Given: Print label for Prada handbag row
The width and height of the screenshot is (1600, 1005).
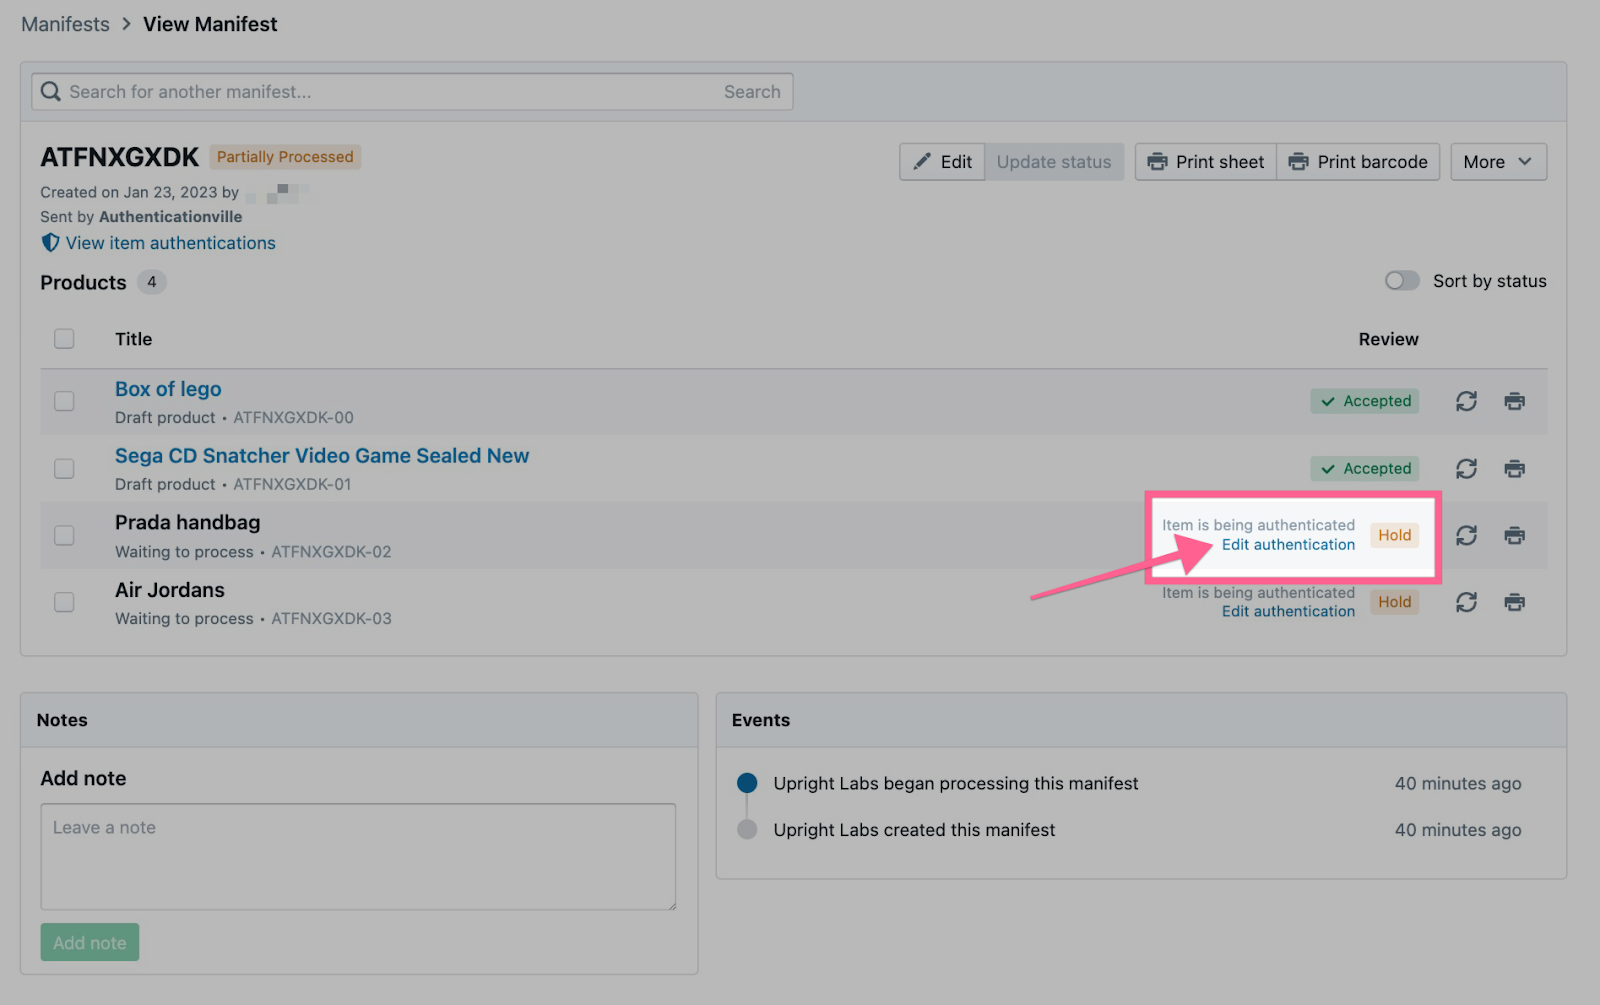Looking at the screenshot, I should pos(1514,535).
